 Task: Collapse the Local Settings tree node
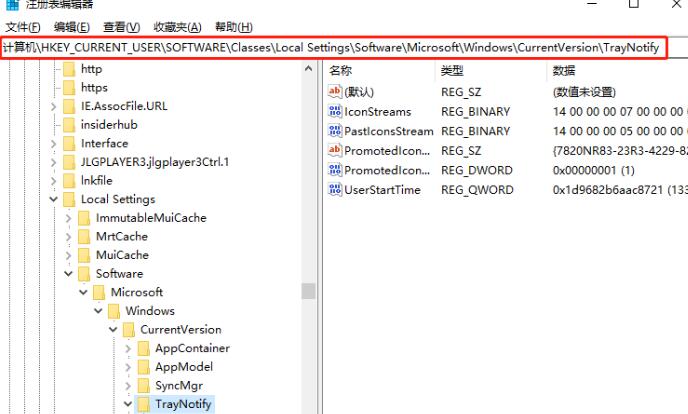[x=53, y=200]
